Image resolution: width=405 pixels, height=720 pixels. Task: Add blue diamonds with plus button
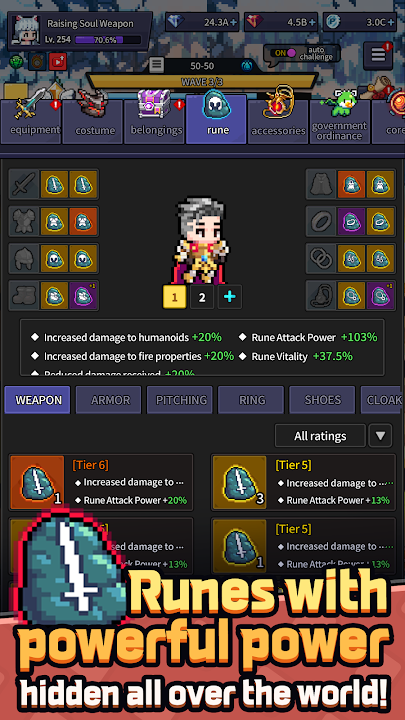(234, 22)
